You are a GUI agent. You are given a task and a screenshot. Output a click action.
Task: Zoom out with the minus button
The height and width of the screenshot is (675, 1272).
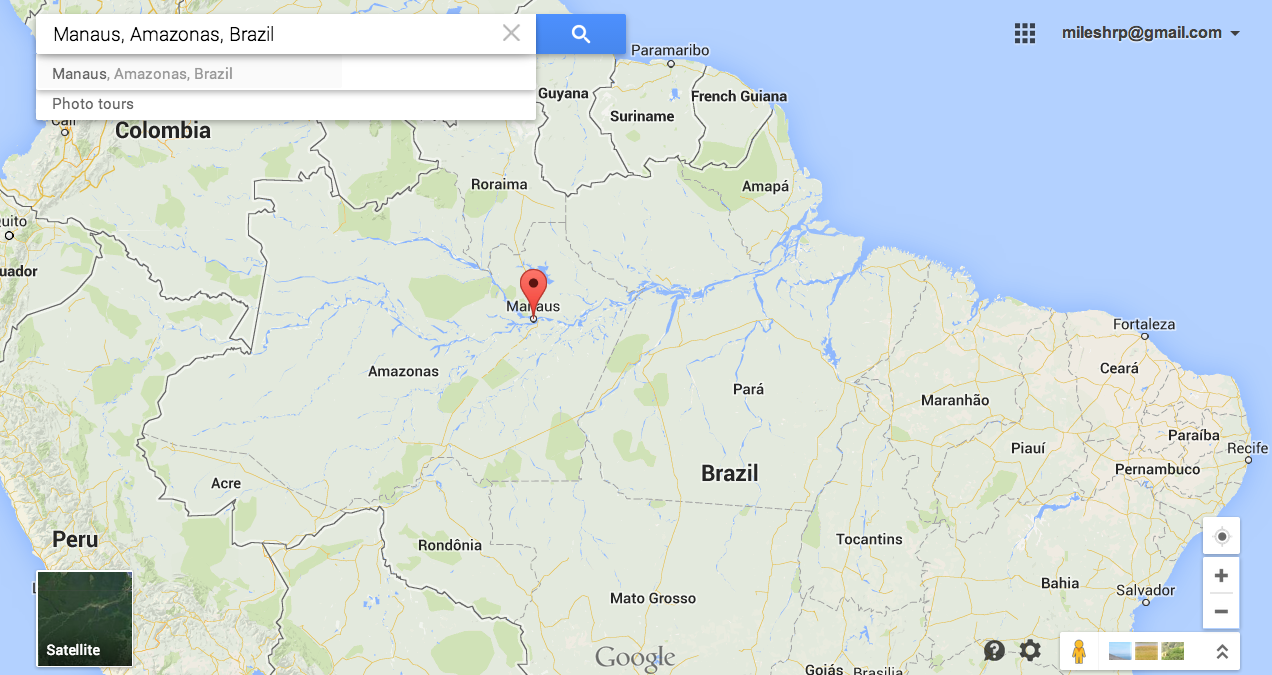[x=1221, y=611]
